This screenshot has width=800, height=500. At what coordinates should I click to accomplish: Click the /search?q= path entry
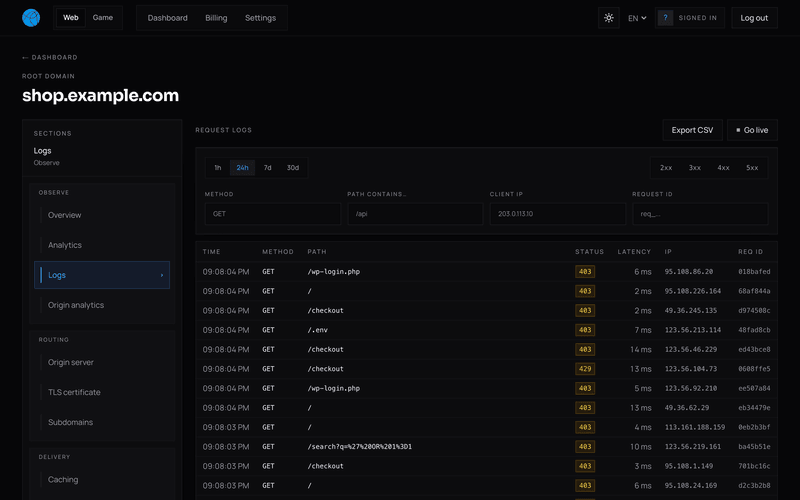point(360,446)
